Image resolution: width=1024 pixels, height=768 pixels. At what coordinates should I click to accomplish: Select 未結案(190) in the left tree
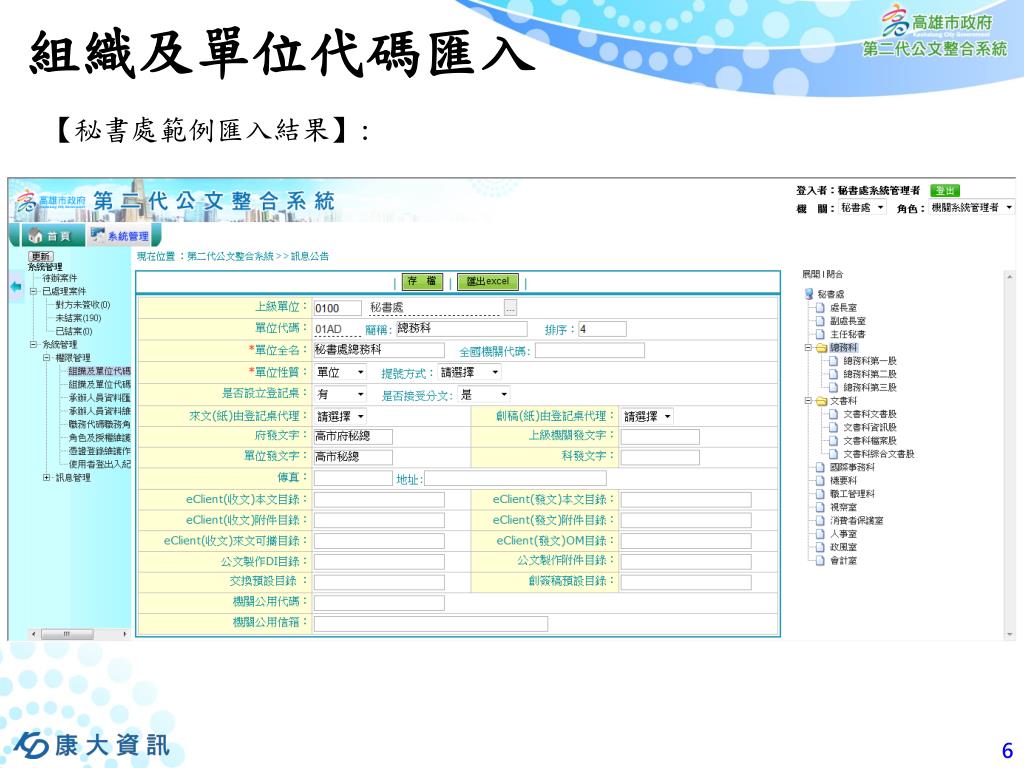pyautogui.click(x=78, y=318)
